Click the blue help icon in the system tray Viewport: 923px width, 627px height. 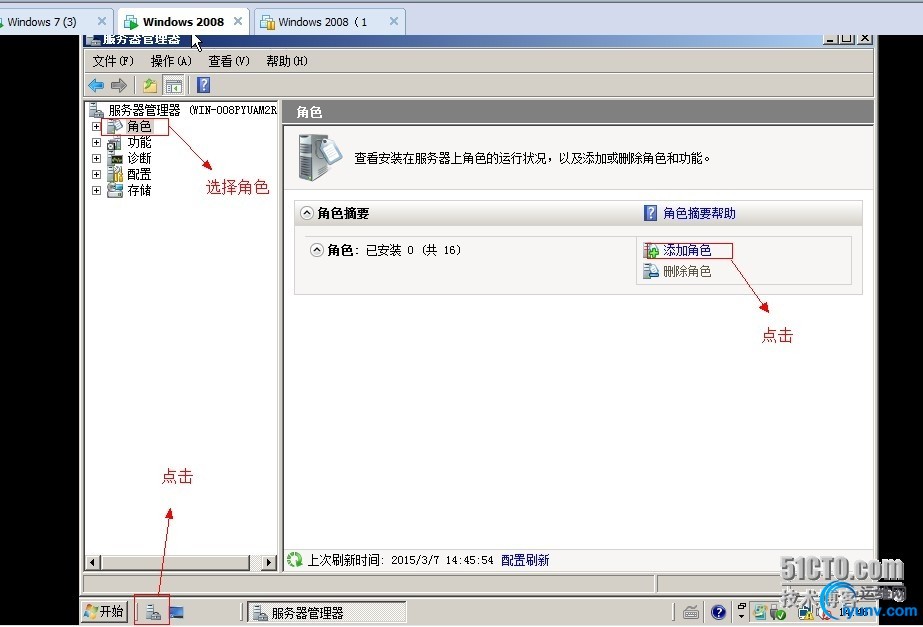(718, 613)
